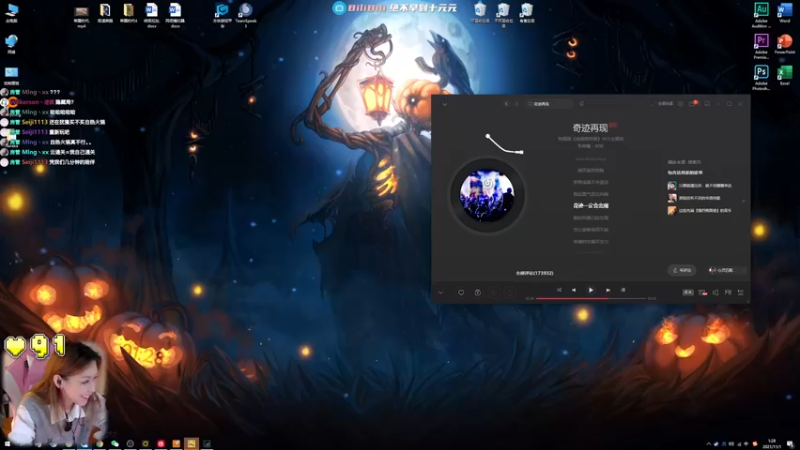Screen dimensions: 800x450
Task: Mute the volume speaker icon
Action: pos(715,292)
